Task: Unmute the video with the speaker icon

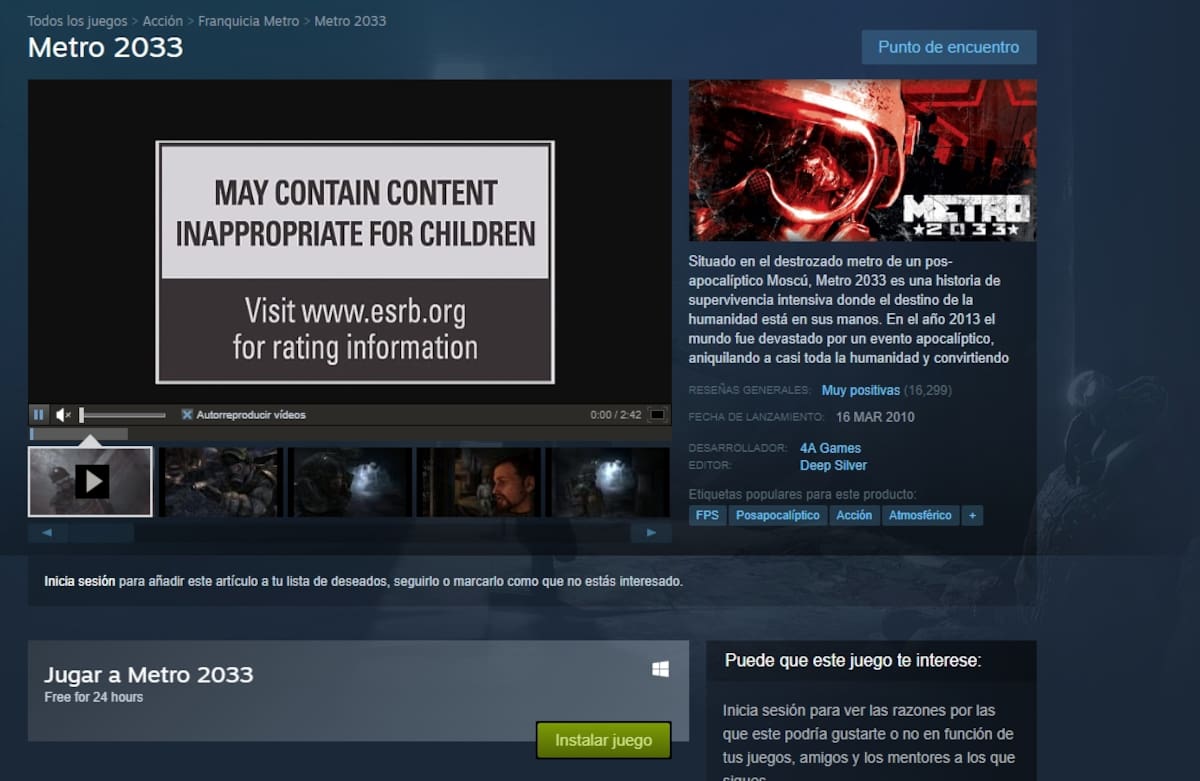Action: pos(63,414)
